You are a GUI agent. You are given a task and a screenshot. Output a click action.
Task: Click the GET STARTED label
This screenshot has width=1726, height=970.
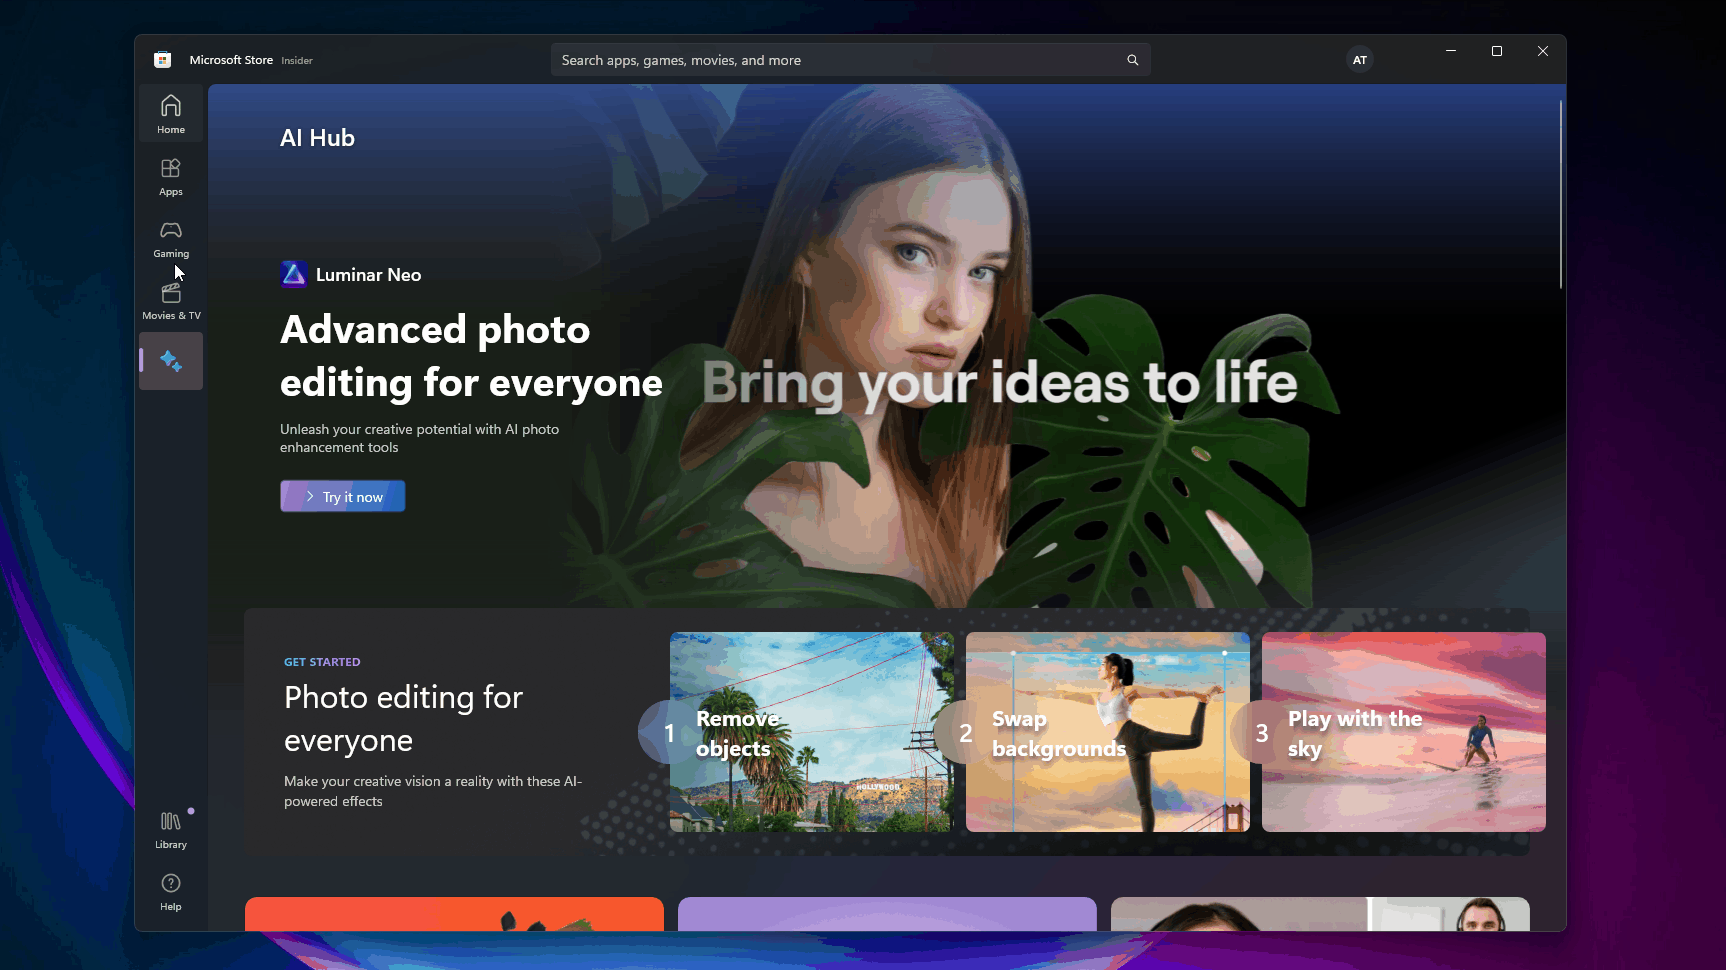click(x=322, y=662)
